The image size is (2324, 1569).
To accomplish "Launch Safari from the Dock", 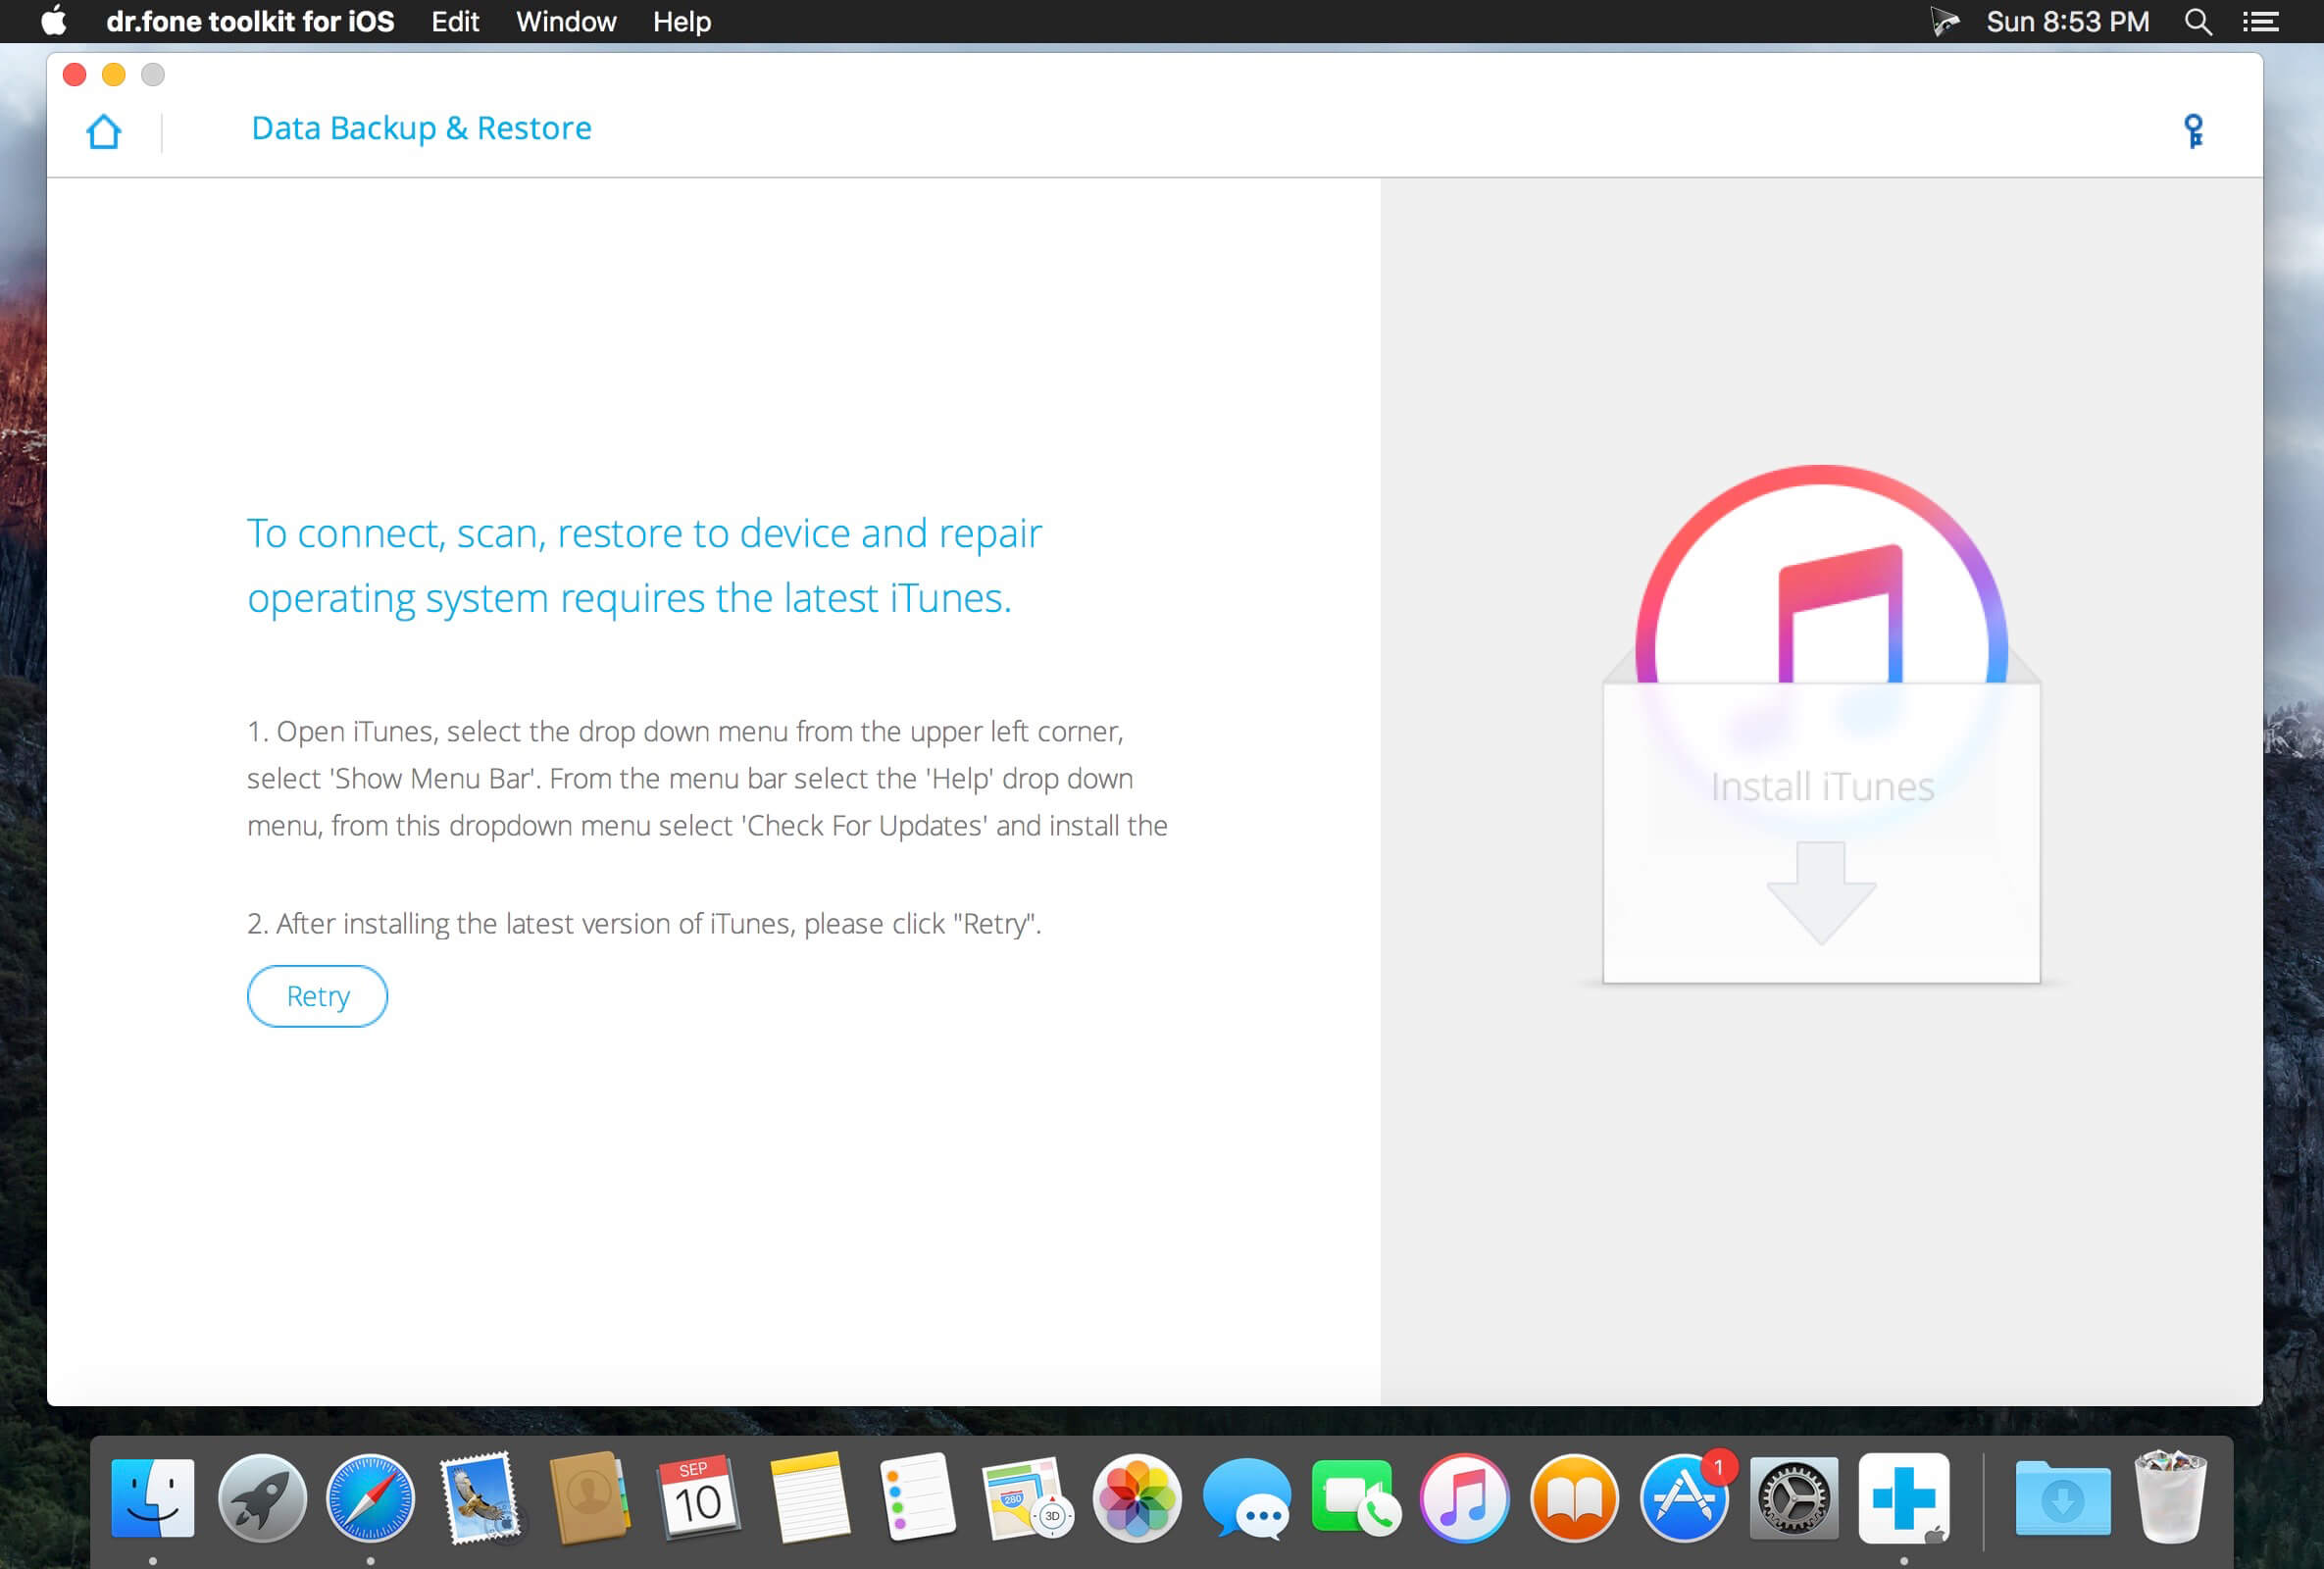I will point(371,1498).
